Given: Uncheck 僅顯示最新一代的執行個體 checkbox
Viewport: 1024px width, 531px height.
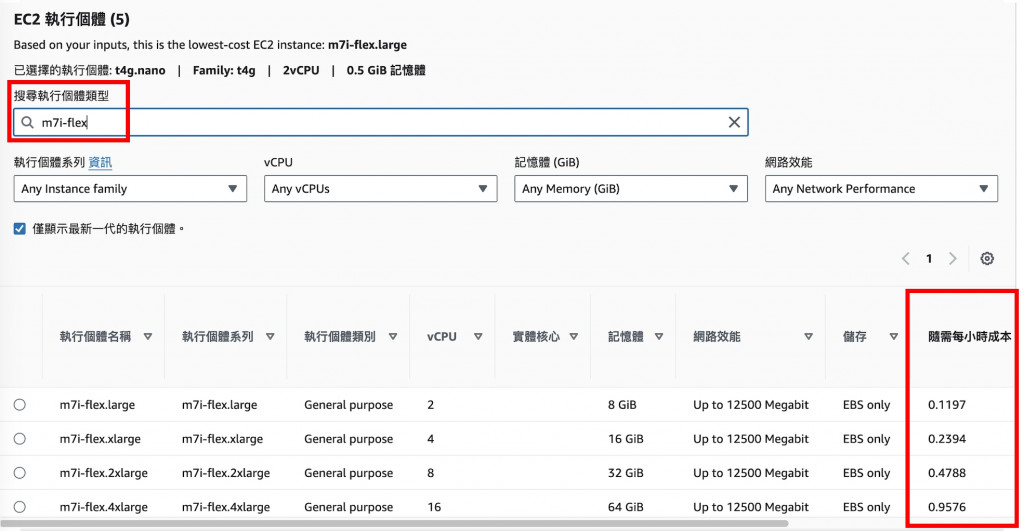Looking at the screenshot, I should (x=20, y=229).
